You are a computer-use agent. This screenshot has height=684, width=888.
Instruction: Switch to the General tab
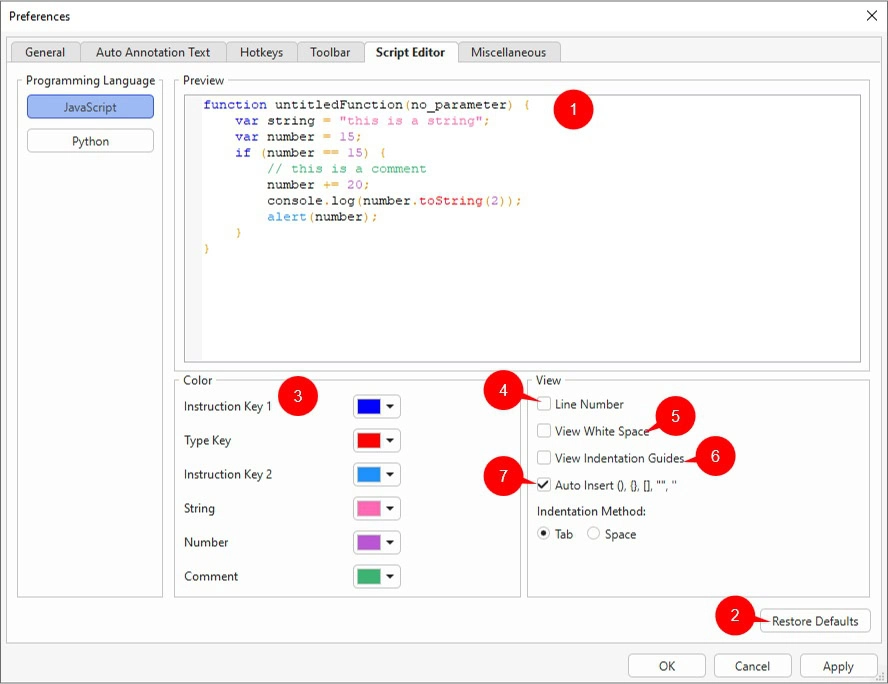tap(44, 51)
